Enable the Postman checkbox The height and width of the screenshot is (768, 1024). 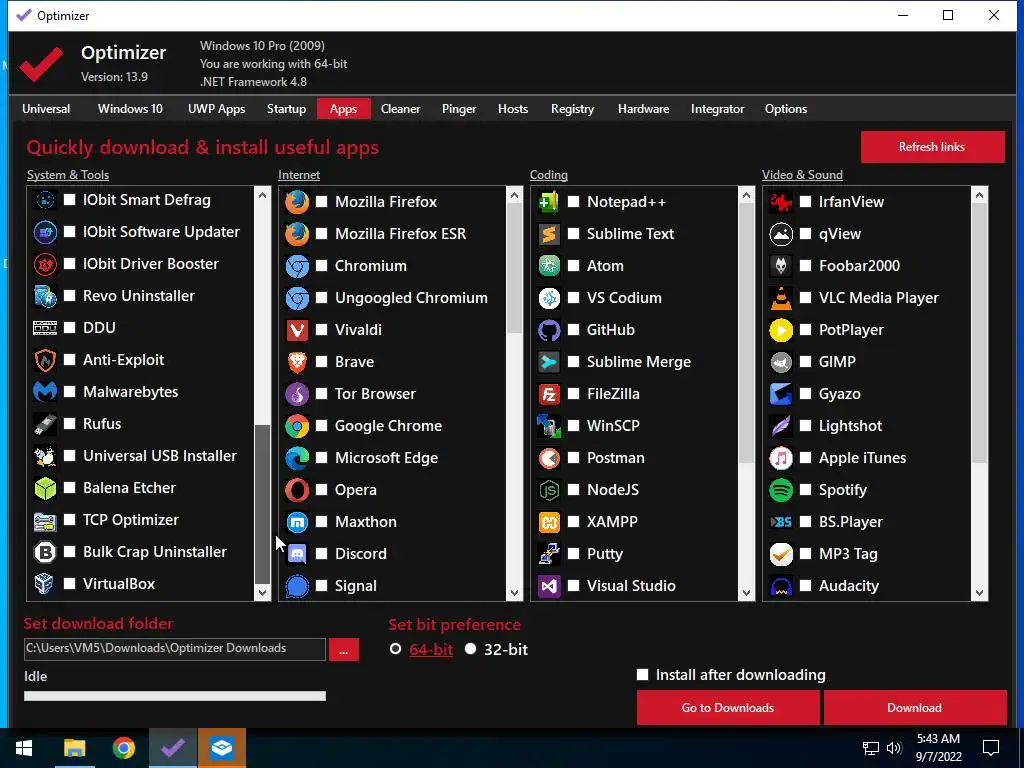point(573,458)
